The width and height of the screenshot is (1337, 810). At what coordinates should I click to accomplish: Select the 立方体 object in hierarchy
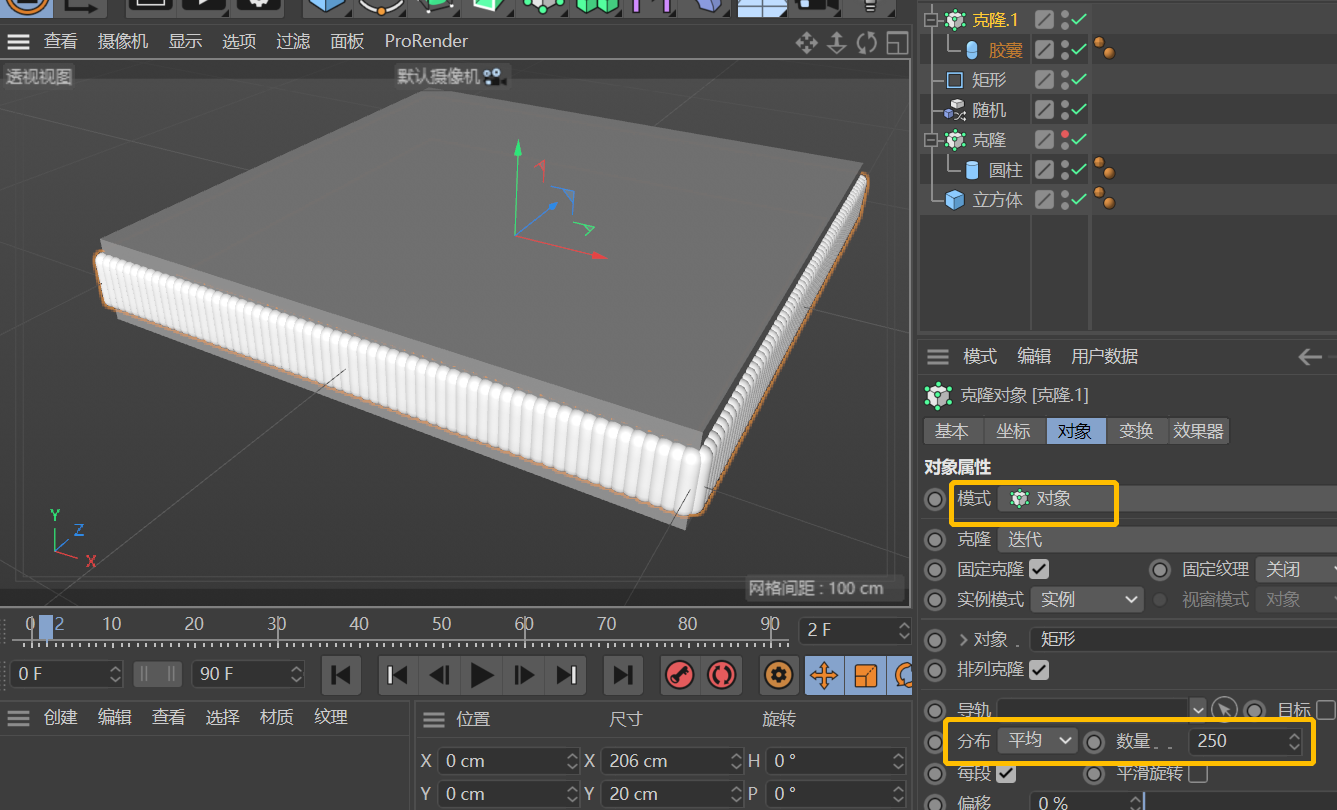(997, 200)
